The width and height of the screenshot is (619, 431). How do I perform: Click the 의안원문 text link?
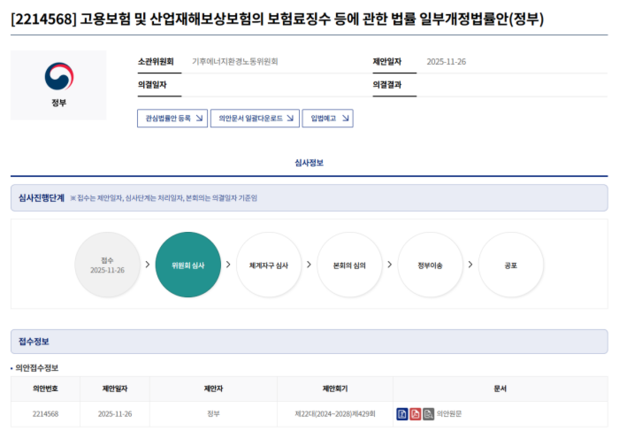(x=451, y=413)
